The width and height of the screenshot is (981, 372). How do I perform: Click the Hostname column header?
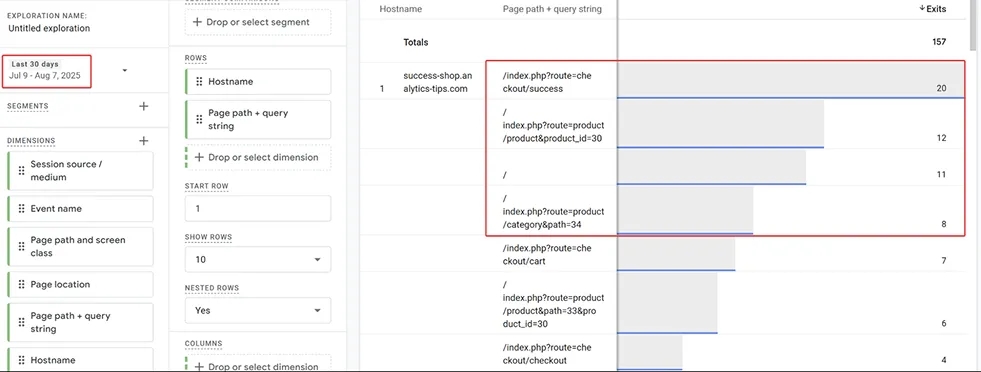pyautogui.click(x=400, y=9)
